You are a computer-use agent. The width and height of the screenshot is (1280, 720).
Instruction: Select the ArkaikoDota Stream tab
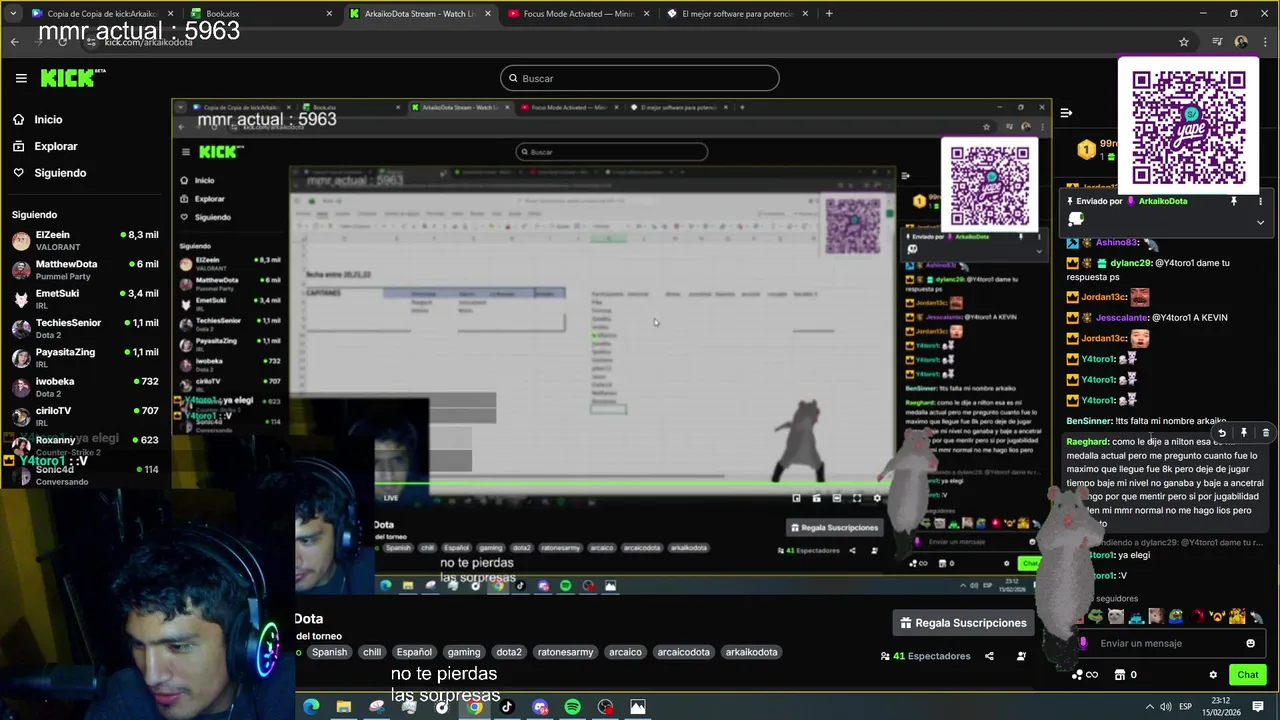419,14
